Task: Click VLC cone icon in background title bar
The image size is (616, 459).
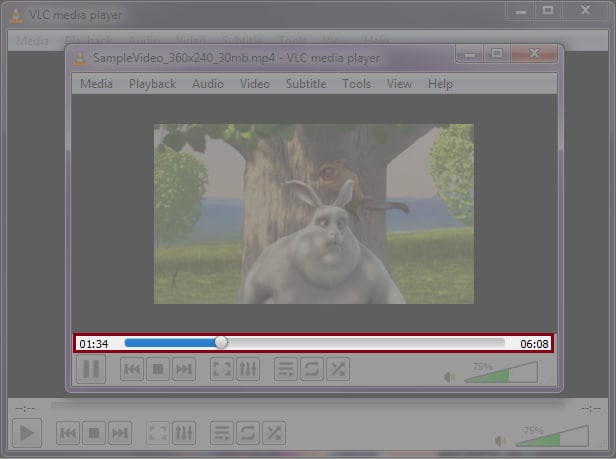Action: pos(16,15)
